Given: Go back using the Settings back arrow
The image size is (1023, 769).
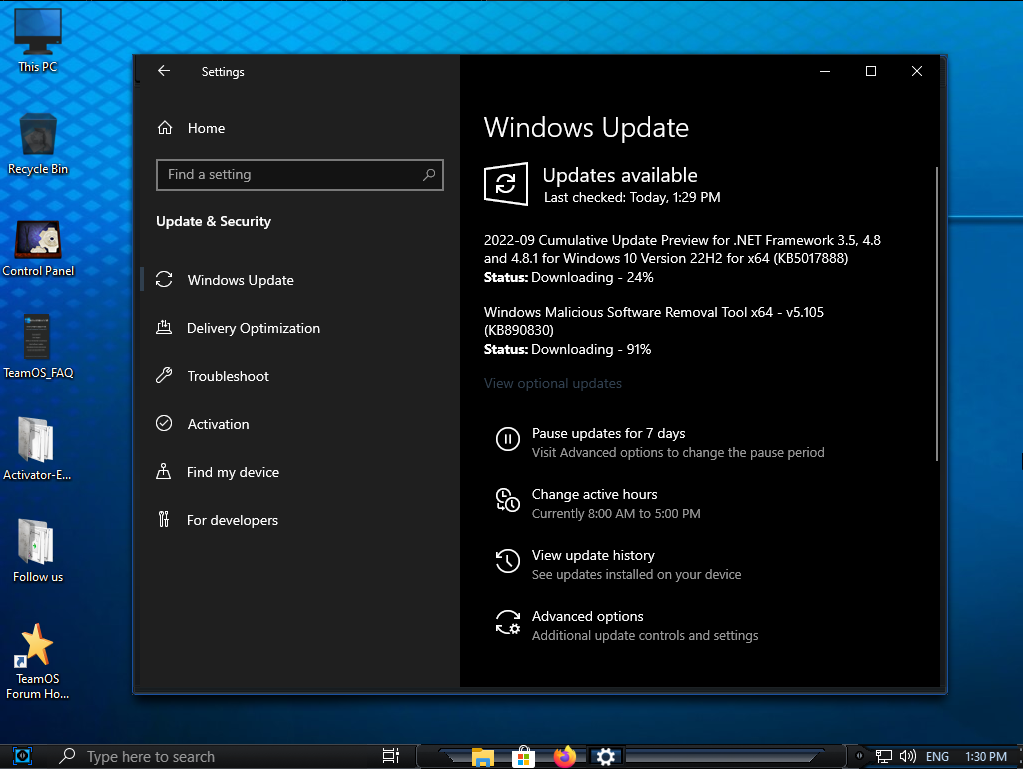Looking at the screenshot, I should pos(164,71).
